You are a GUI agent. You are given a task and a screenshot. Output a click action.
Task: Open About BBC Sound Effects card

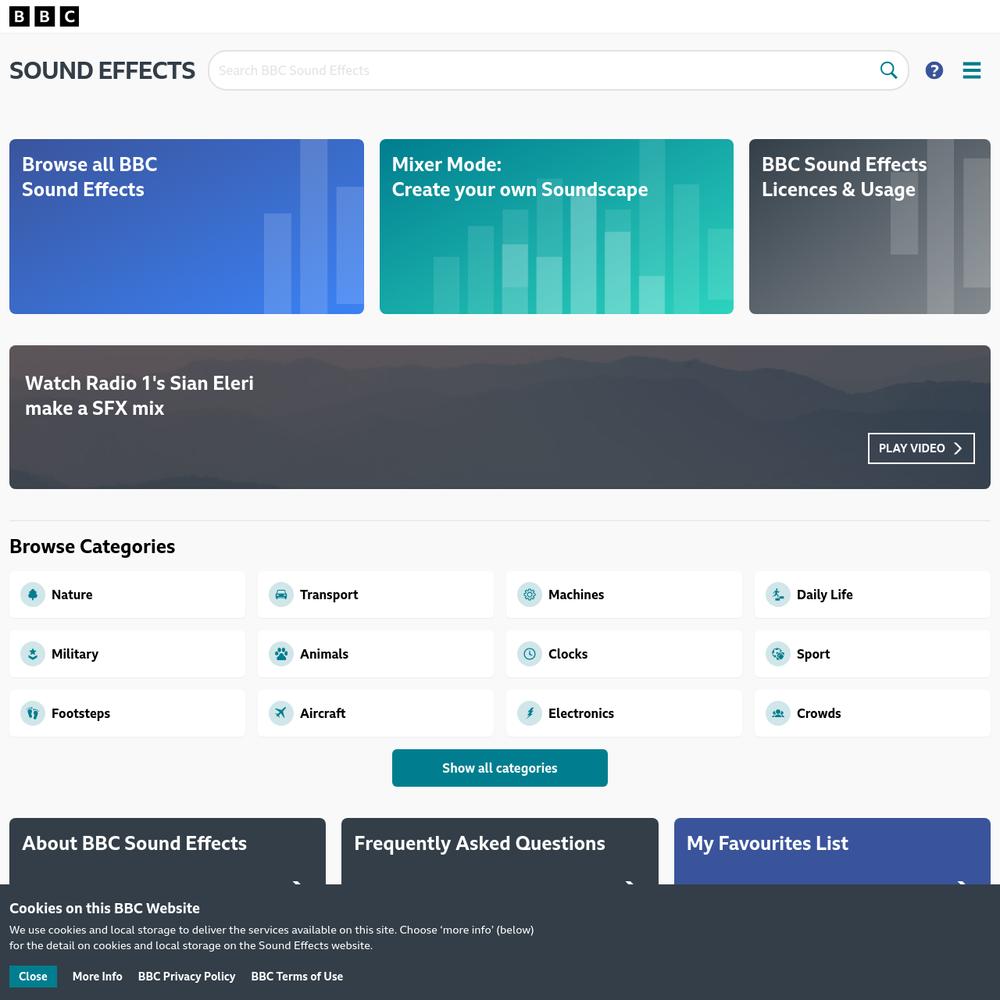tap(167, 851)
